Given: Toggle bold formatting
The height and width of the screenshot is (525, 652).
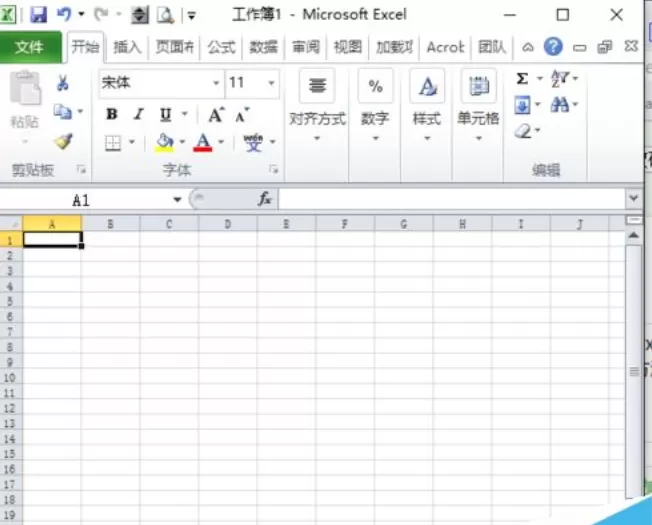Looking at the screenshot, I should 111,114.
